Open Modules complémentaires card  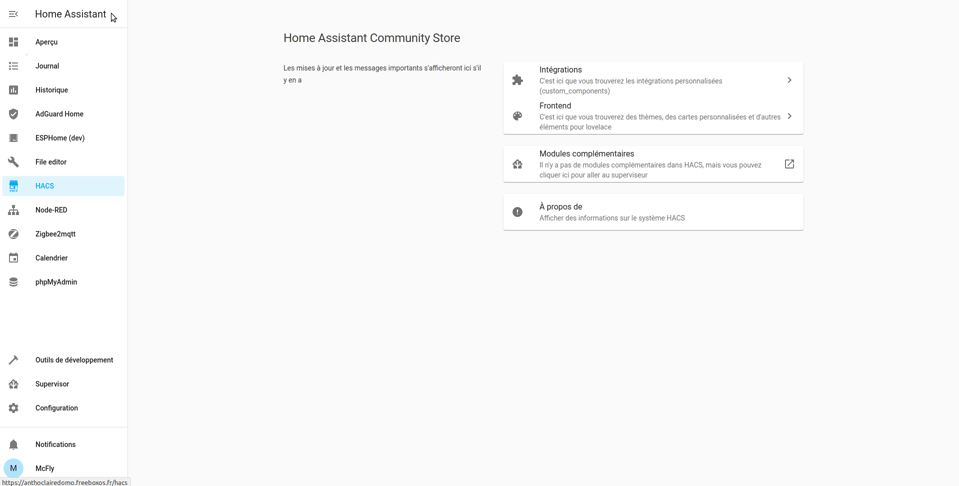[x=653, y=164]
